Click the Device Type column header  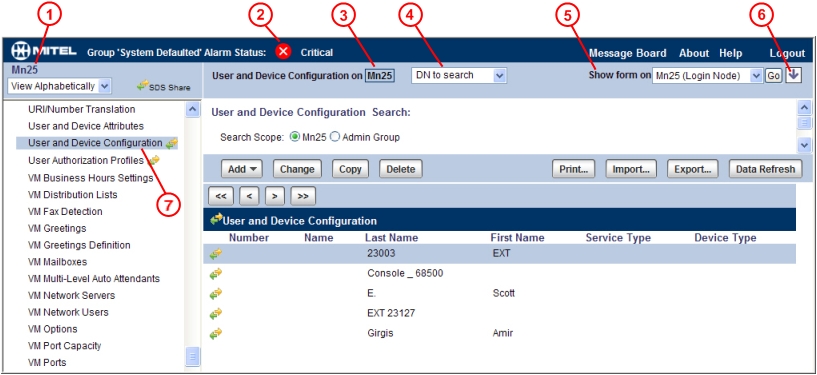click(x=725, y=238)
